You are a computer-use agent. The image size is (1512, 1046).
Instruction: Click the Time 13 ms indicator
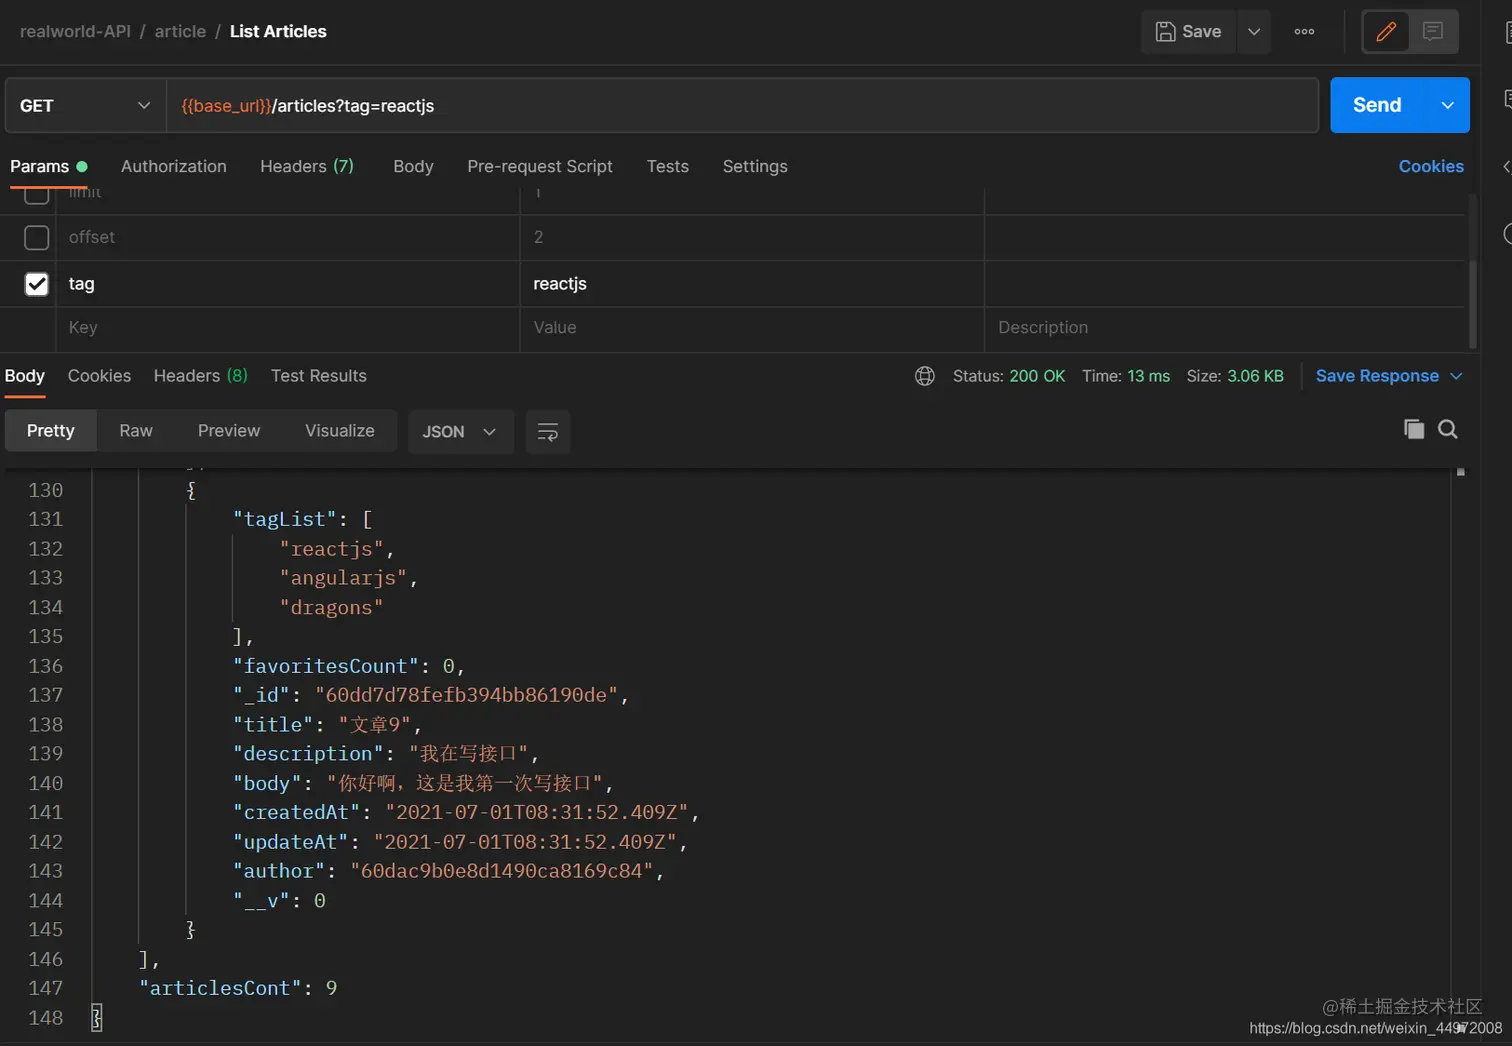click(1126, 376)
